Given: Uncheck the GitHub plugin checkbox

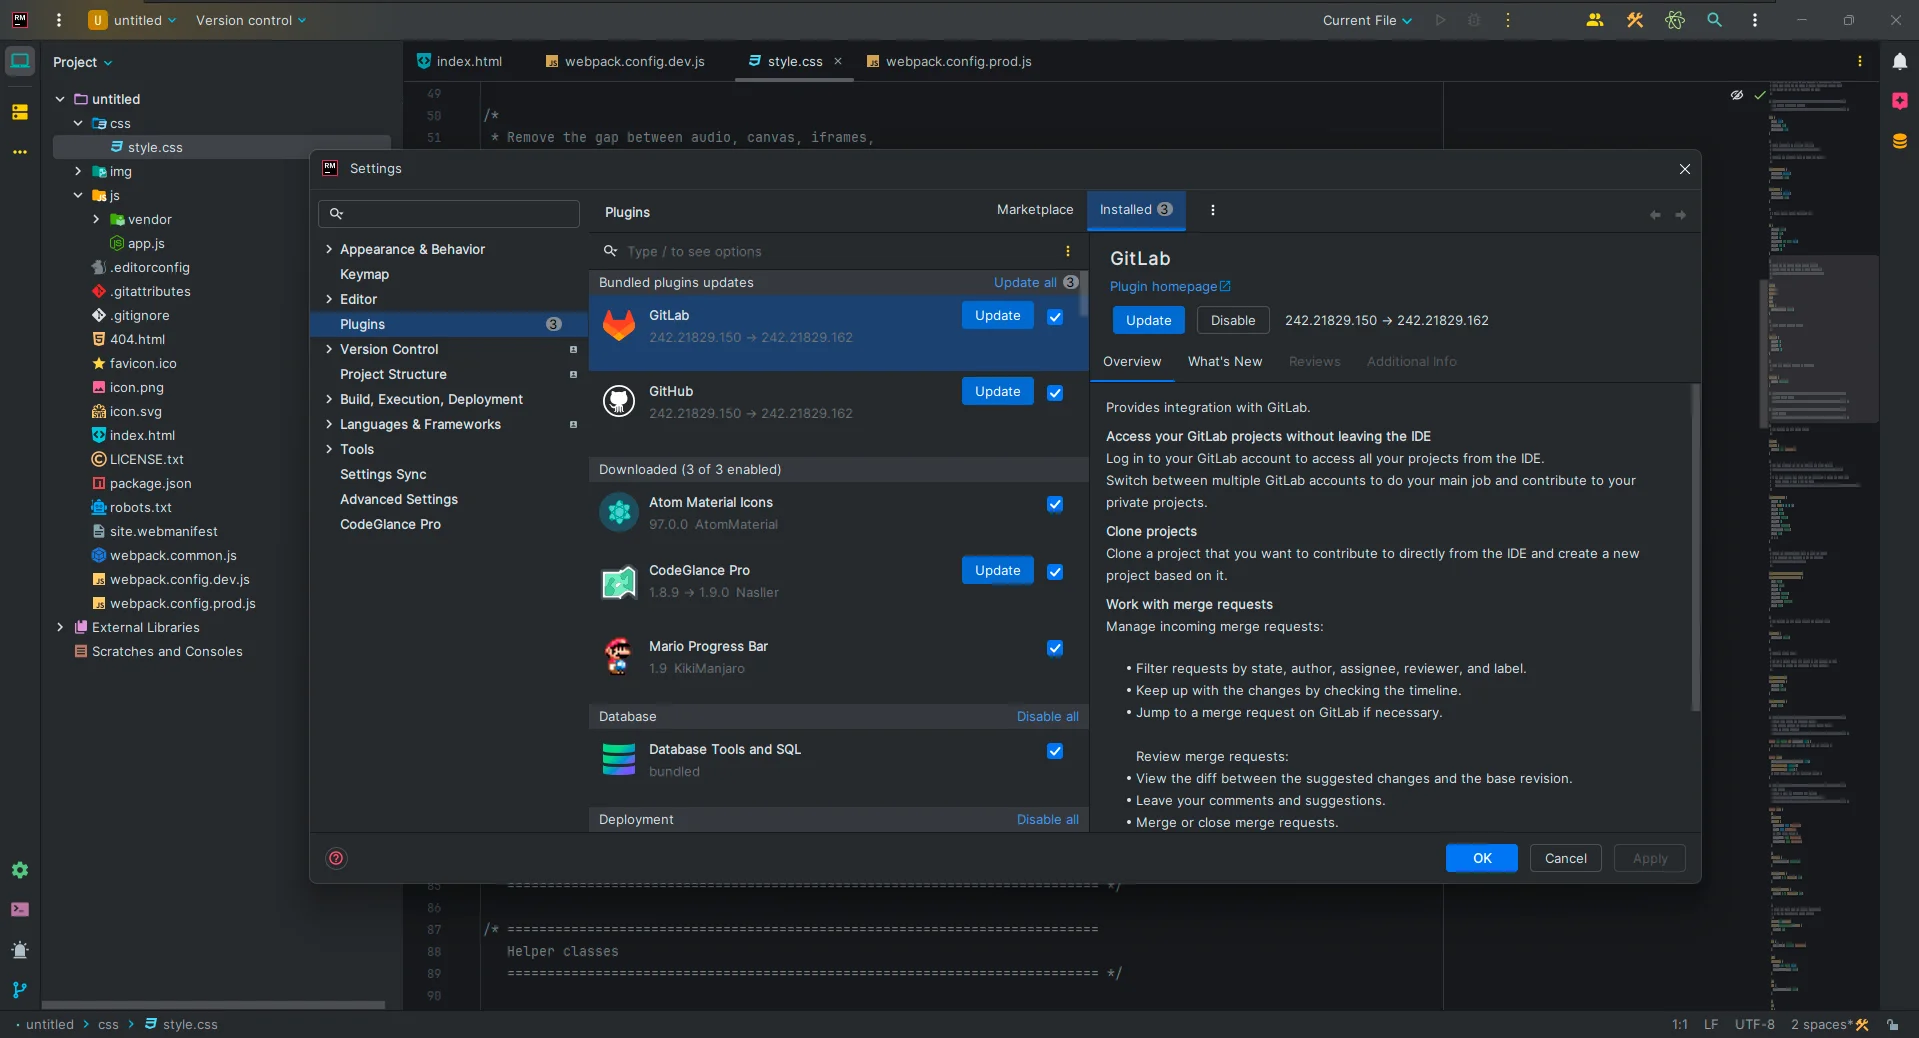Looking at the screenshot, I should pos(1055,393).
